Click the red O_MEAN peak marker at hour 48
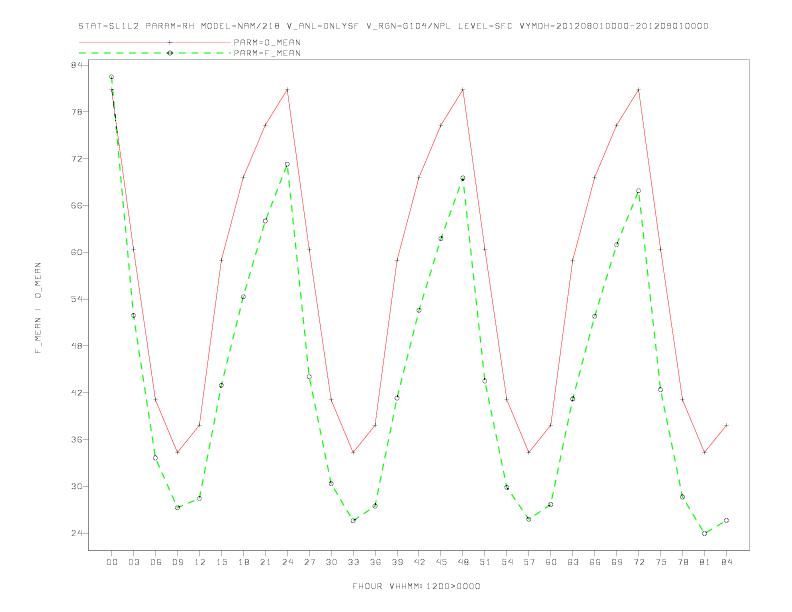The image size is (792, 612). point(463,90)
